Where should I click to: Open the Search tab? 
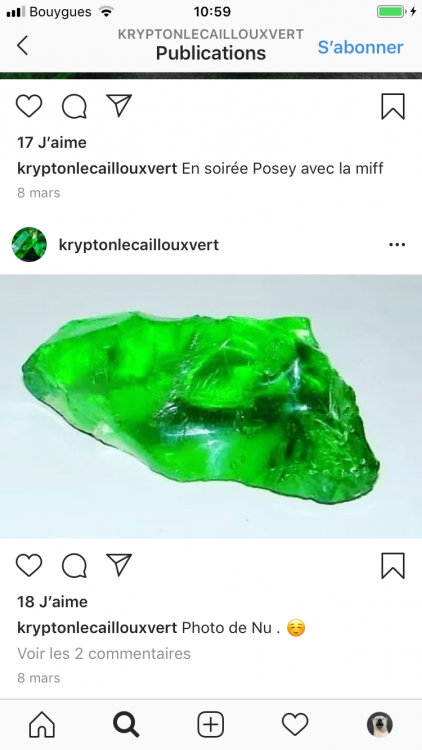point(126,725)
